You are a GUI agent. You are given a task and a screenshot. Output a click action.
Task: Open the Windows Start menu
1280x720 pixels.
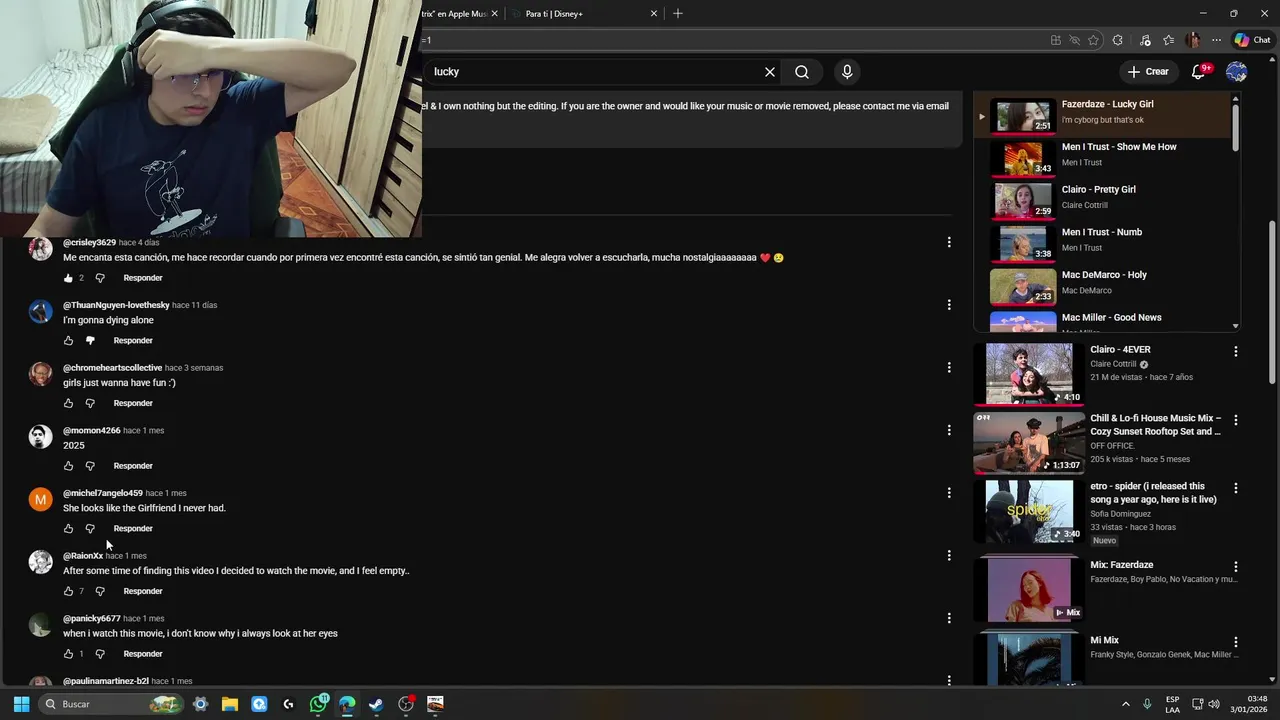(21, 704)
